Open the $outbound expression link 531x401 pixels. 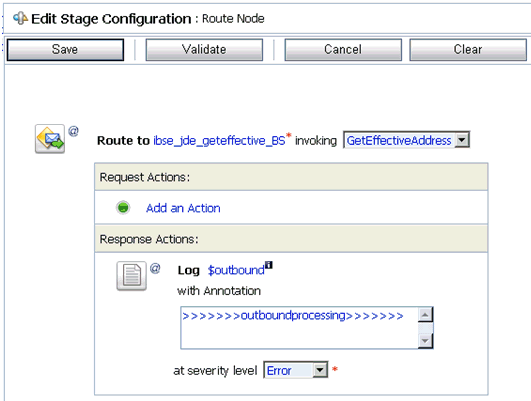[236, 270]
